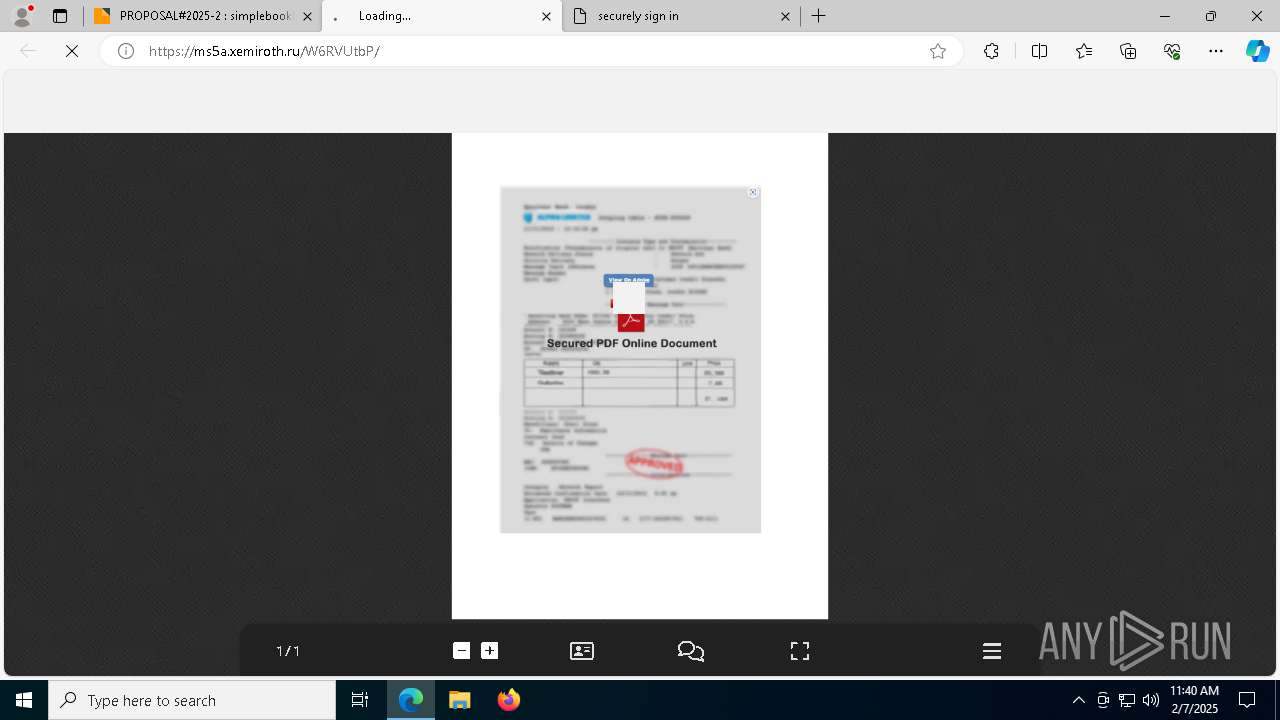Click the 1 / 1 page indicator

pyautogui.click(x=288, y=651)
